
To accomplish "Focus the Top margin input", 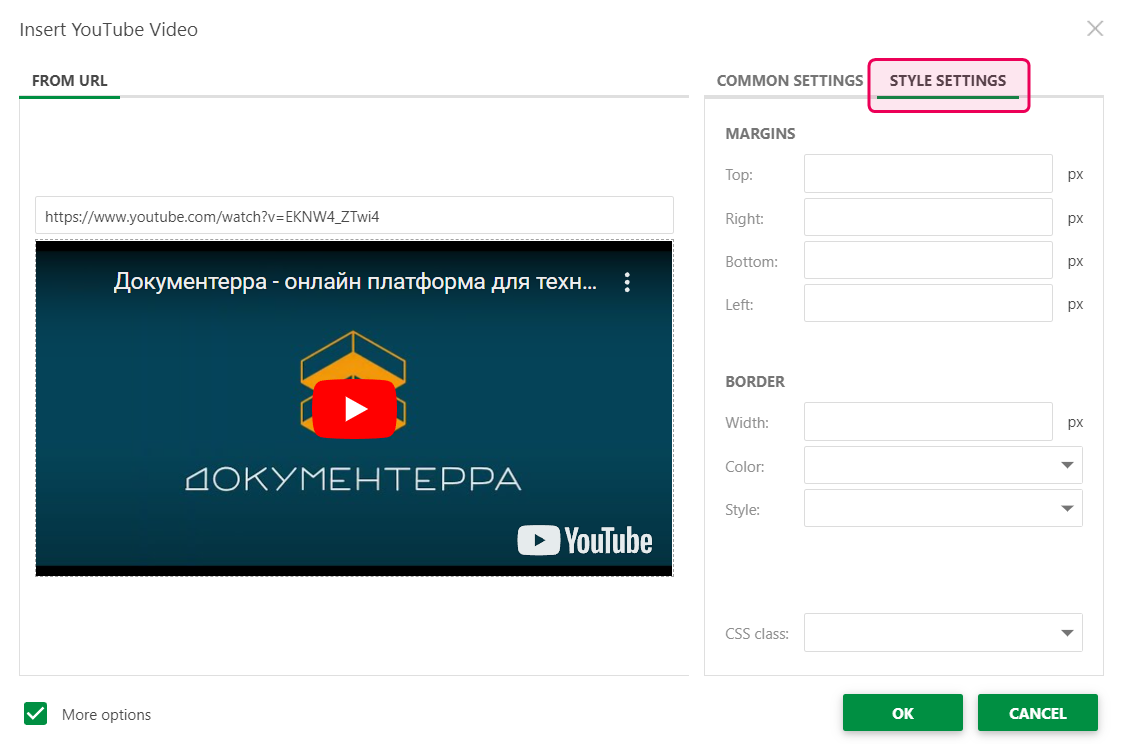I will (927, 173).
